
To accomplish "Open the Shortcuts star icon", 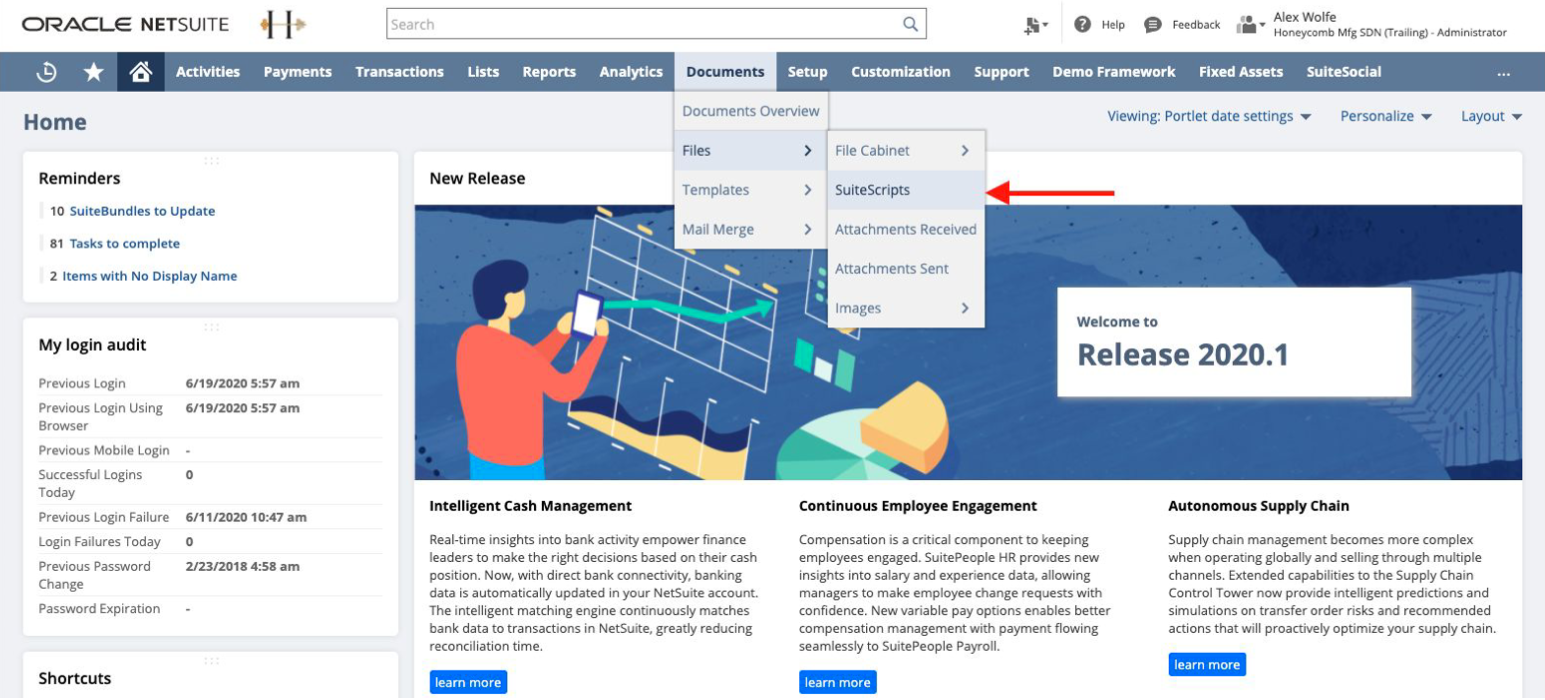I will tap(94, 72).
